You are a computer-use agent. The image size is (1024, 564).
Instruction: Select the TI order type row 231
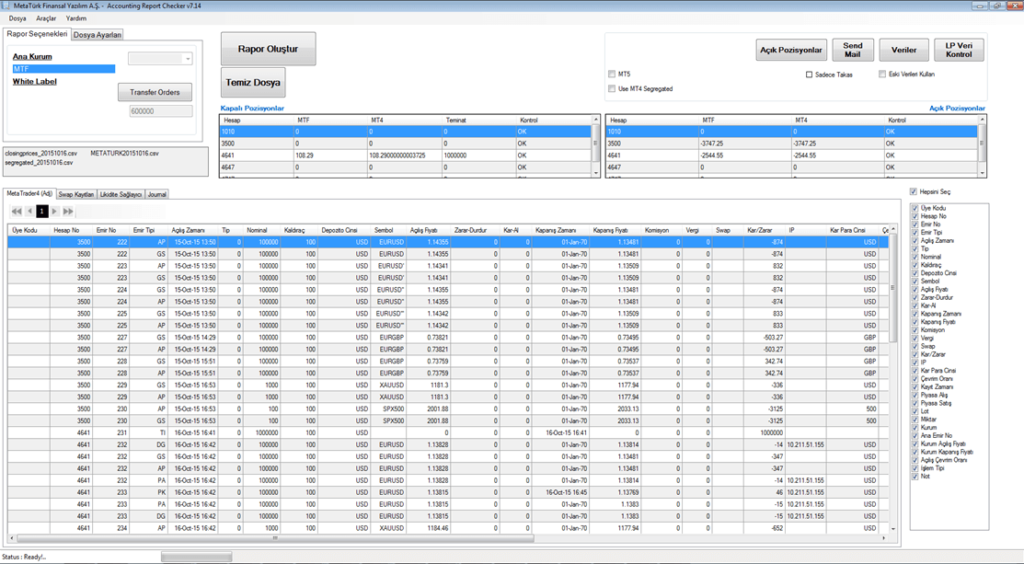[447, 433]
